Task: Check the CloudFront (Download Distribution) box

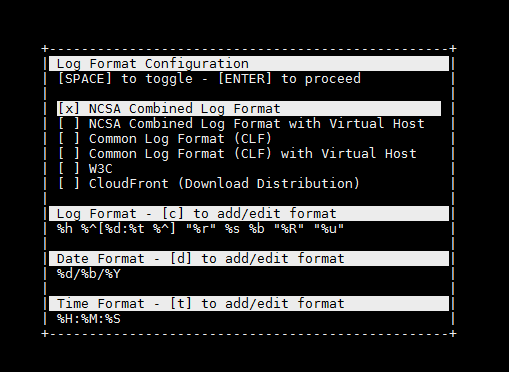Action: [x=69, y=184]
